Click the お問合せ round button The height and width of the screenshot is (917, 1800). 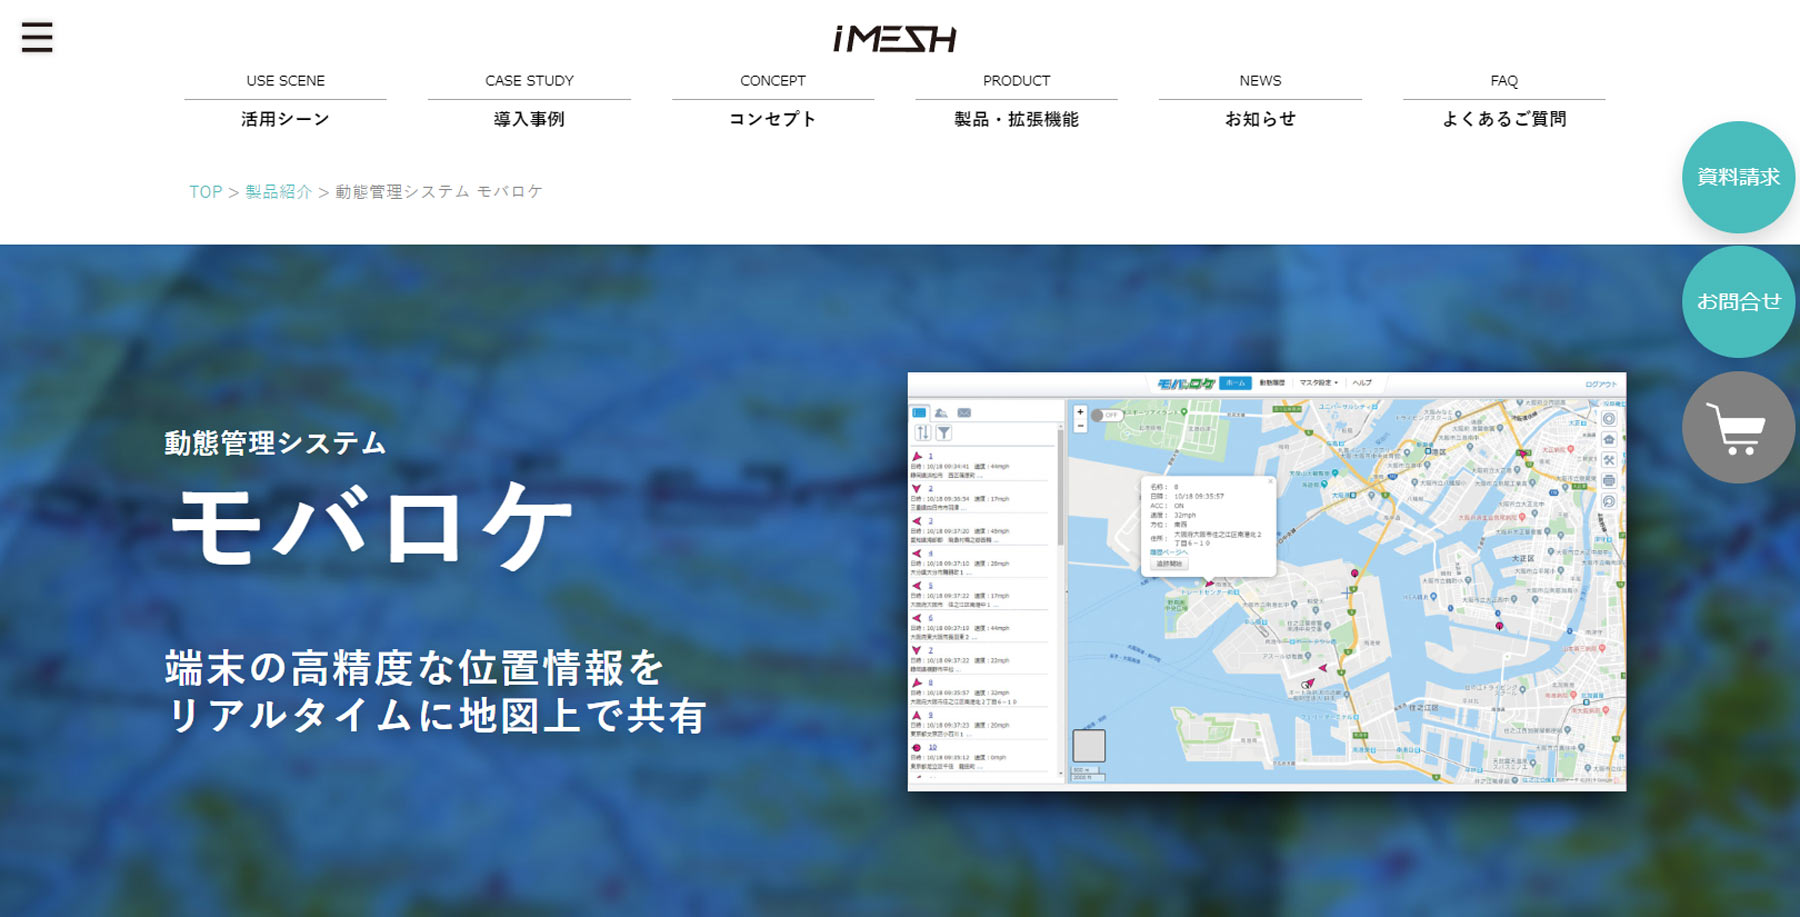point(1738,302)
